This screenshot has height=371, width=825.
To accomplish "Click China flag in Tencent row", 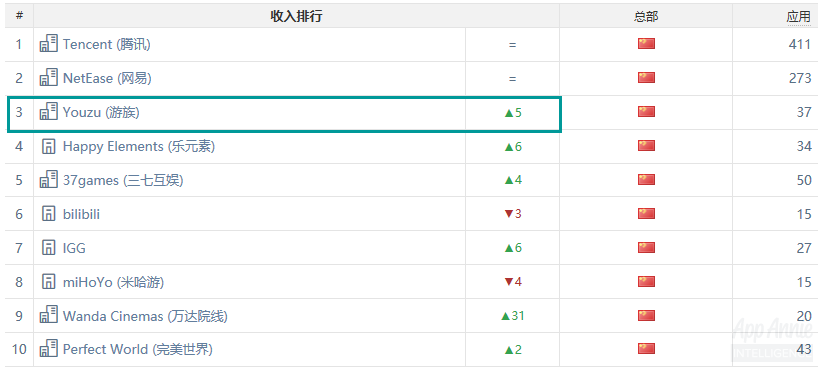I will pos(646,44).
